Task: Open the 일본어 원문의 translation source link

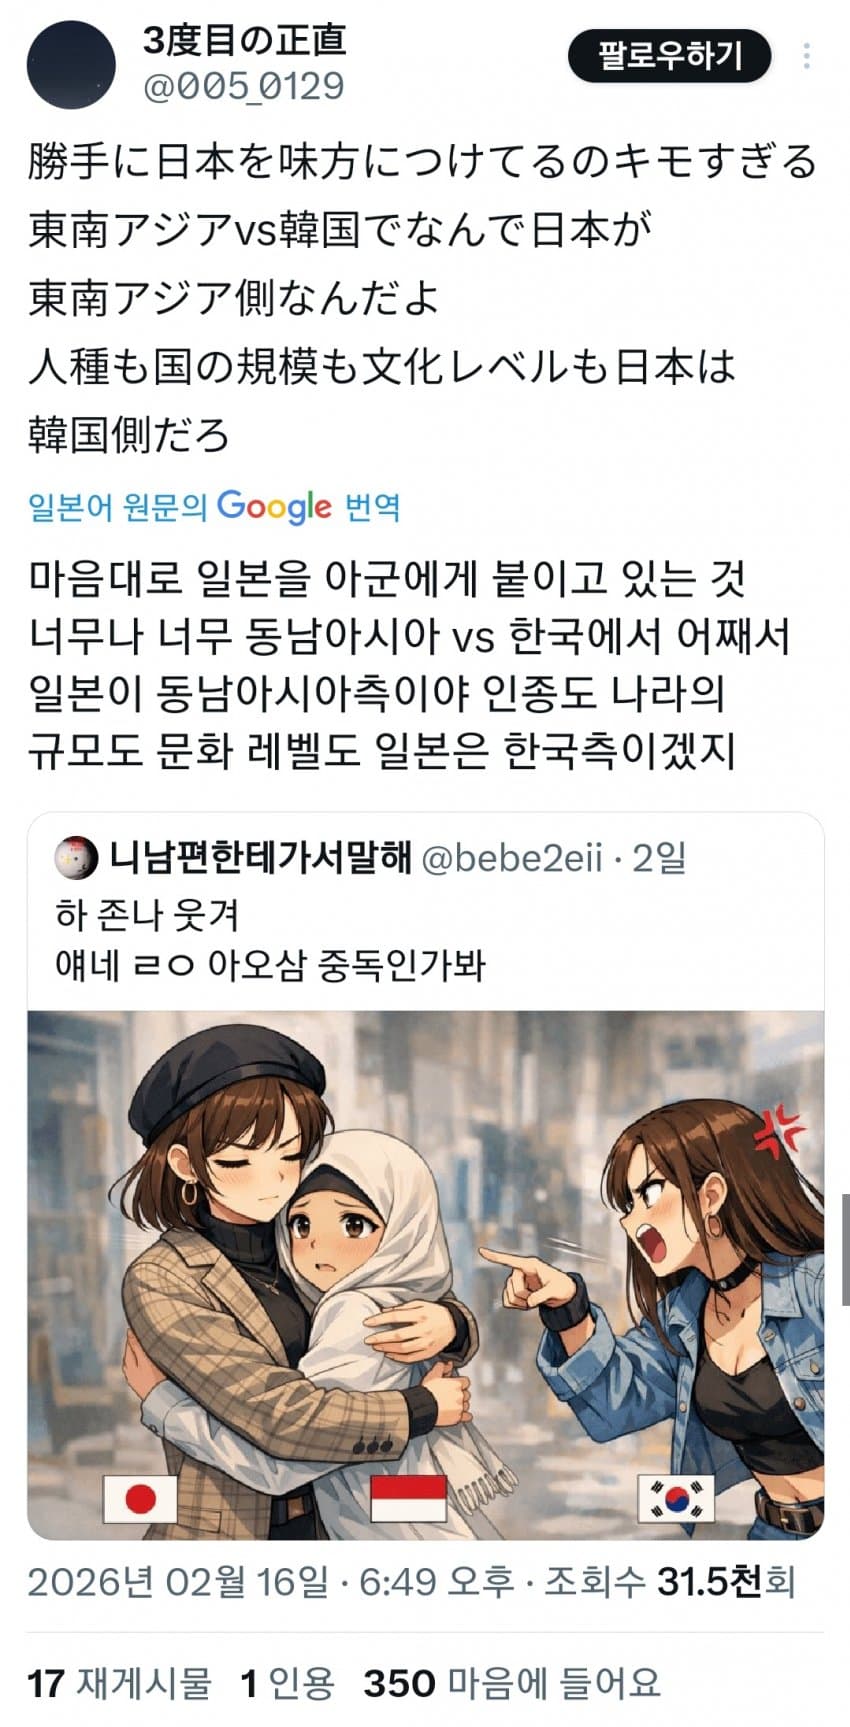Action: [118, 507]
